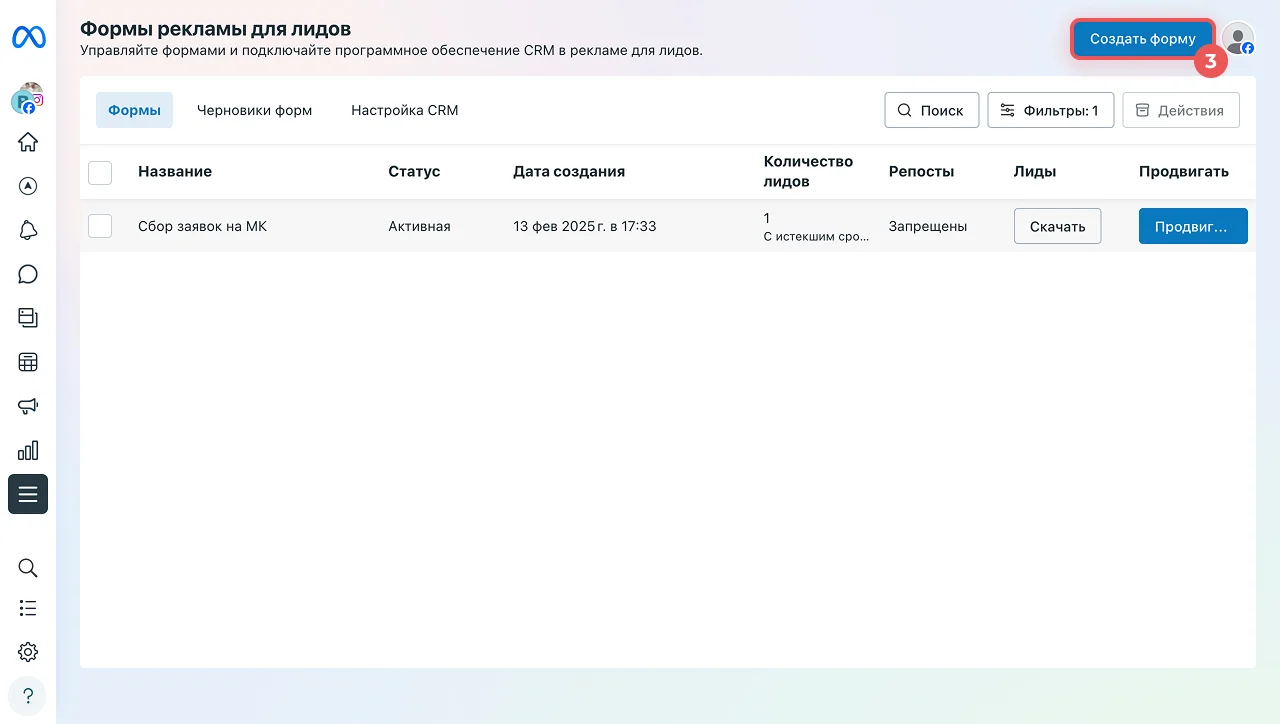Expand the Действия actions menu
The width and height of the screenshot is (1280, 724).
(1180, 111)
